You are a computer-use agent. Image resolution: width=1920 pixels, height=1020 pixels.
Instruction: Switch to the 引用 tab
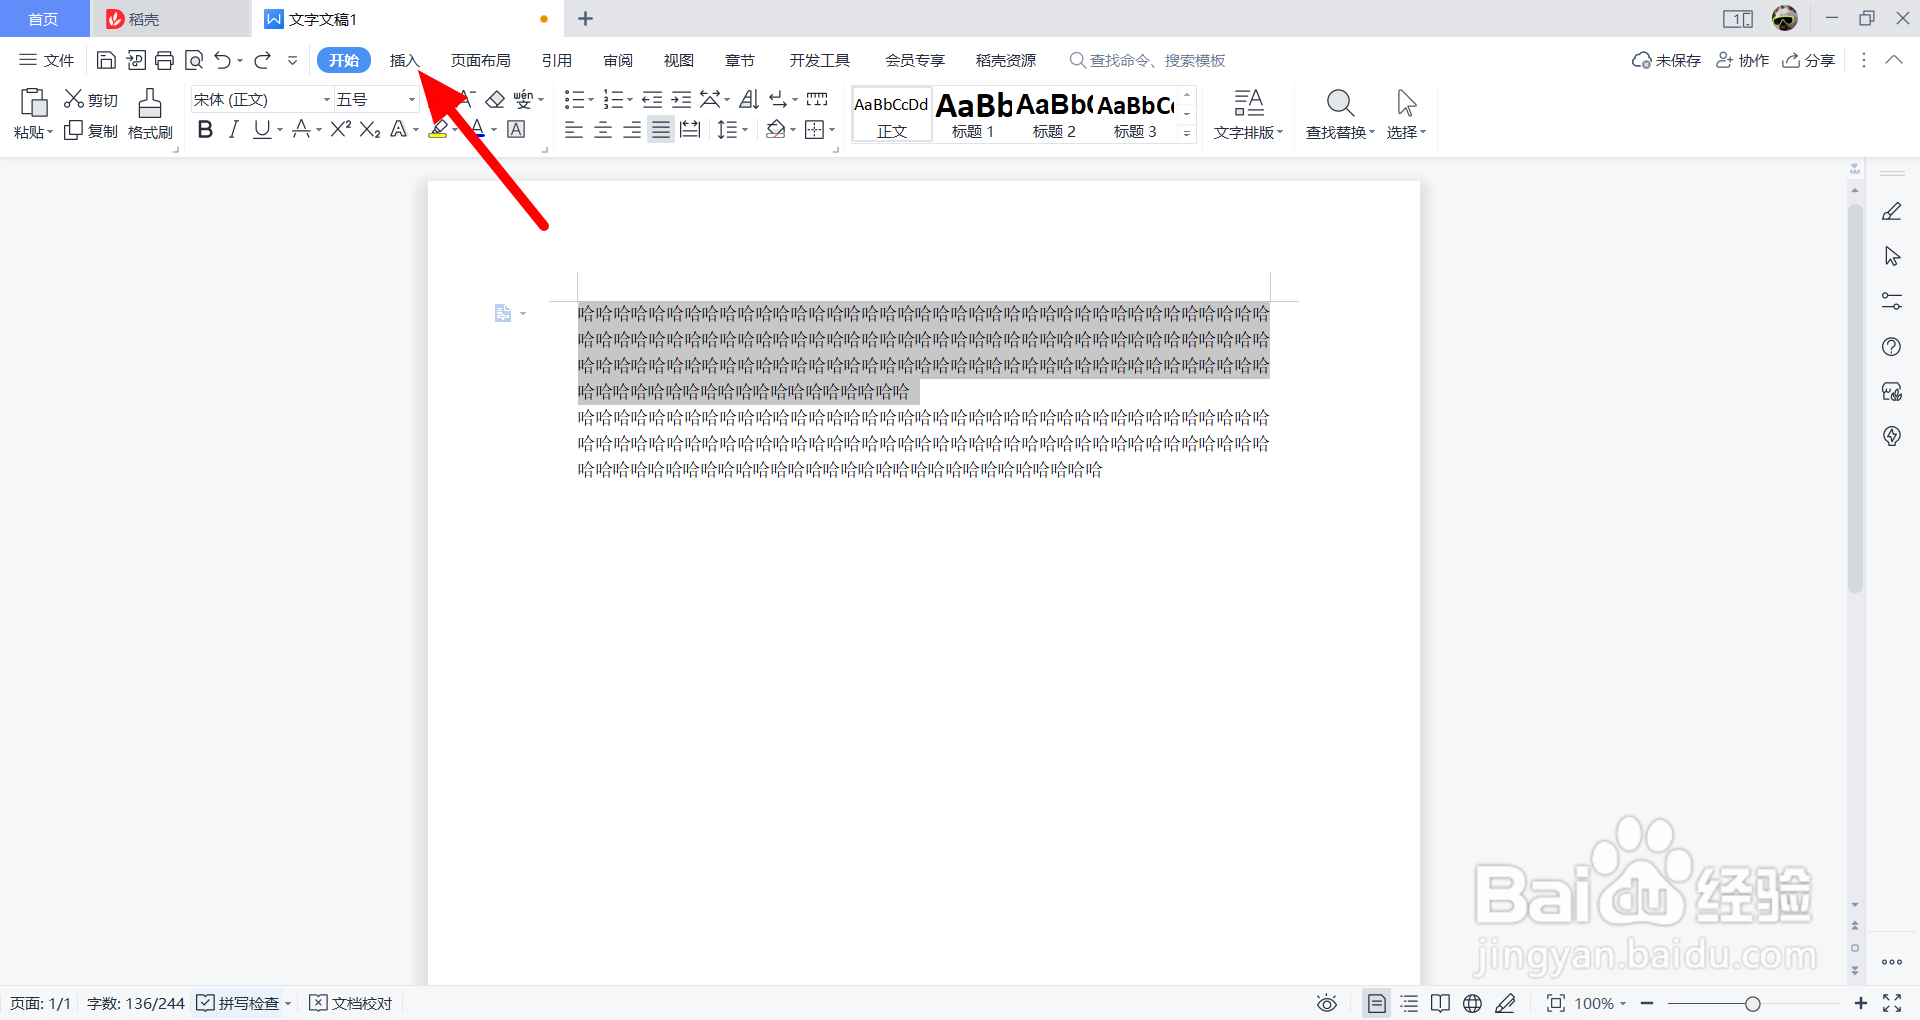[x=557, y=61]
